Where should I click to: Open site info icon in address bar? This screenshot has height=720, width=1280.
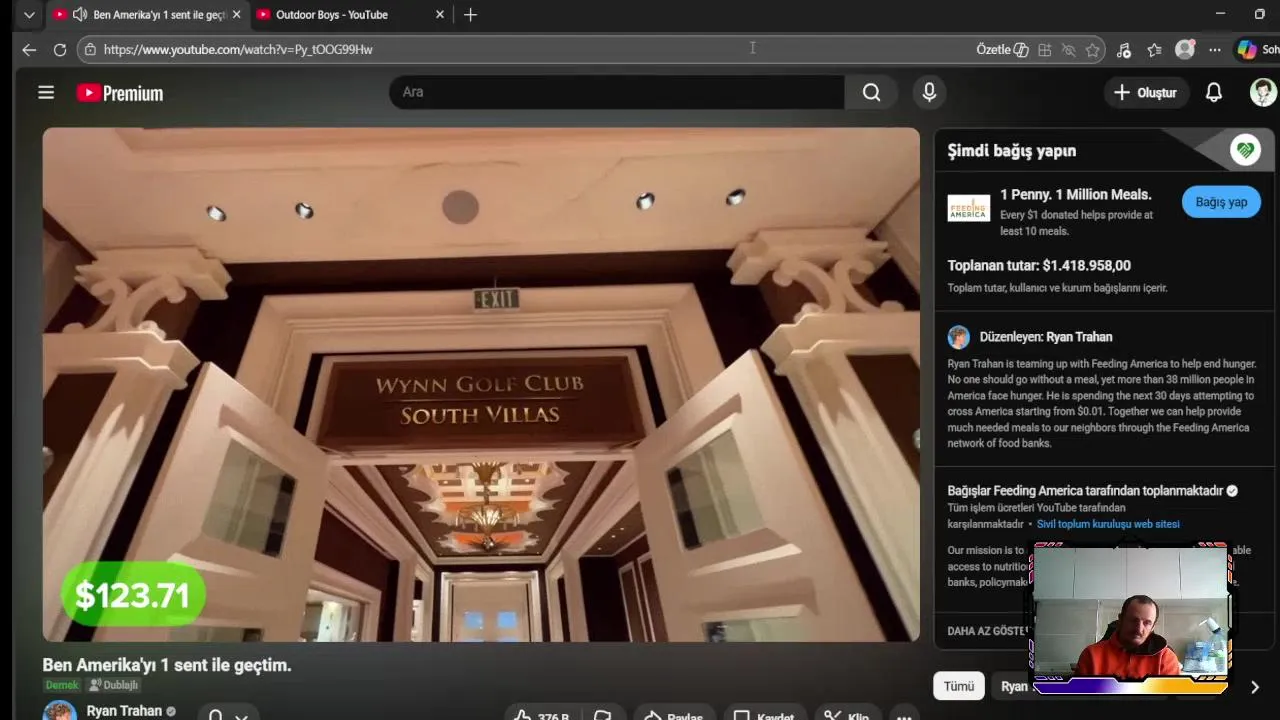[x=90, y=49]
